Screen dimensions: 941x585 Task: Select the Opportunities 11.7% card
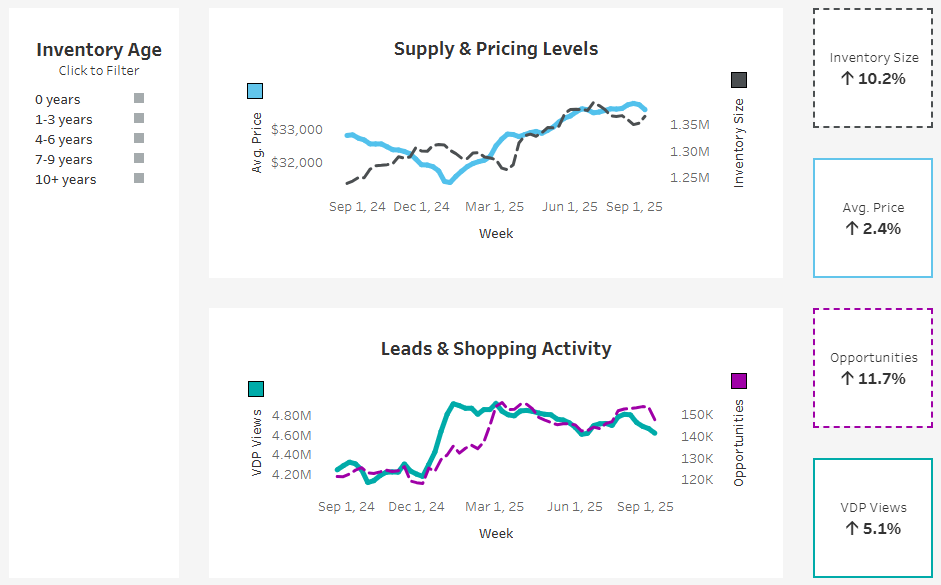pyautogui.click(x=873, y=368)
